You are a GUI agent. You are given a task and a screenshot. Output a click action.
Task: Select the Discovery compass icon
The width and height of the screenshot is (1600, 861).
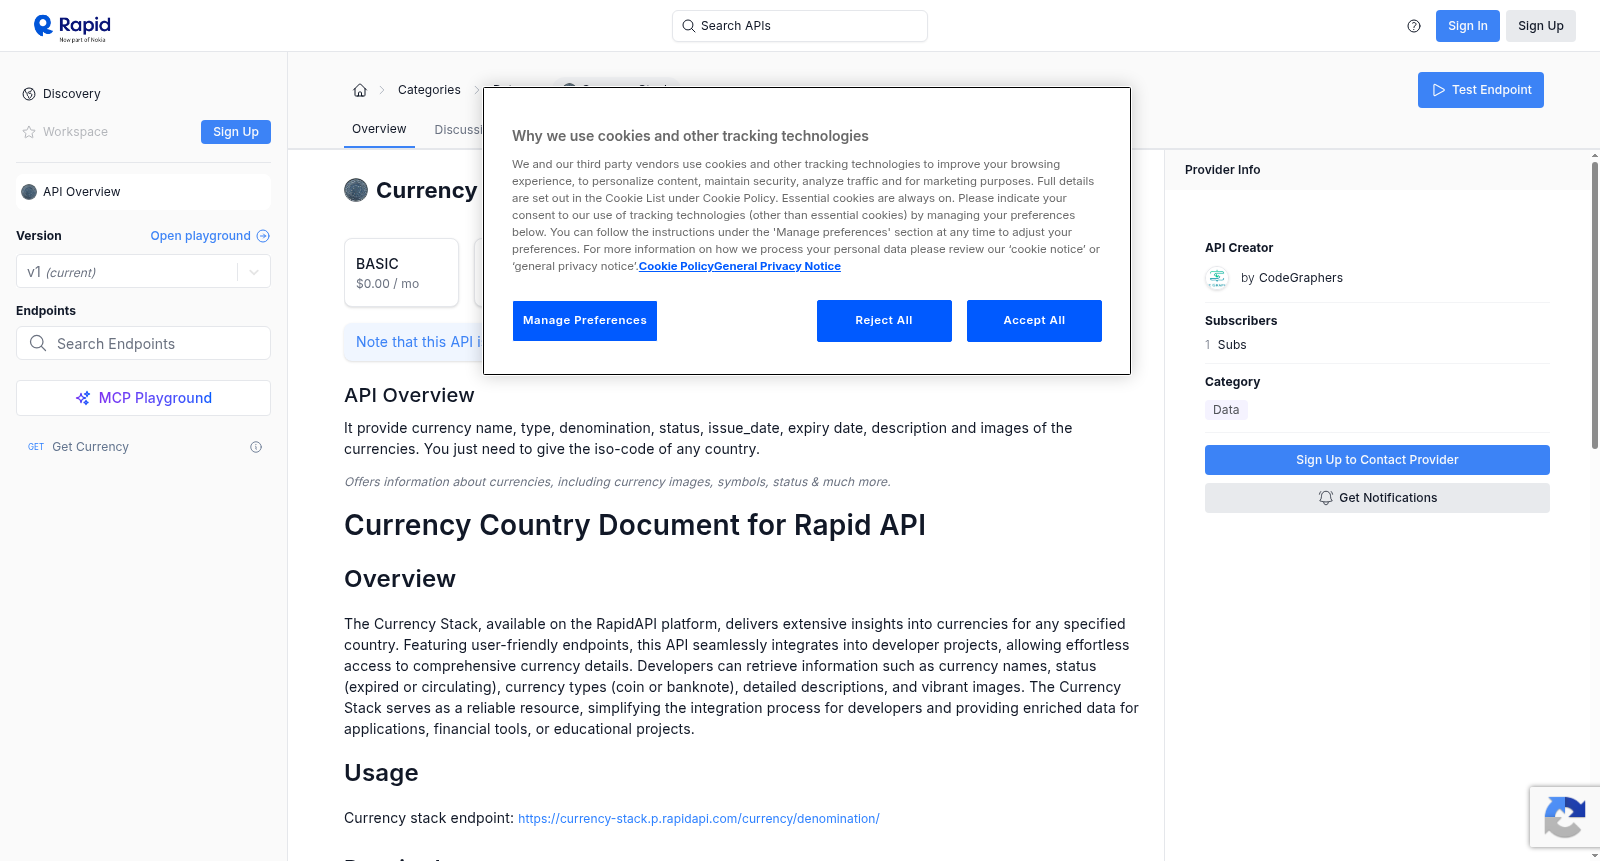[x=29, y=94]
